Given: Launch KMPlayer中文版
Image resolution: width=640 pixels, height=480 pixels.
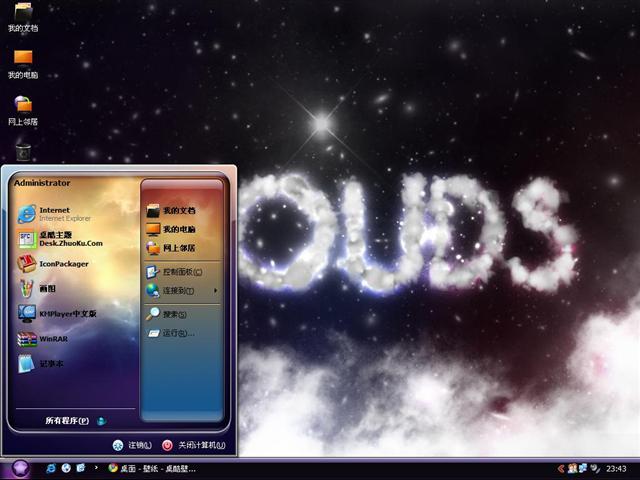Looking at the screenshot, I should pyautogui.click(x=57, y=313).
